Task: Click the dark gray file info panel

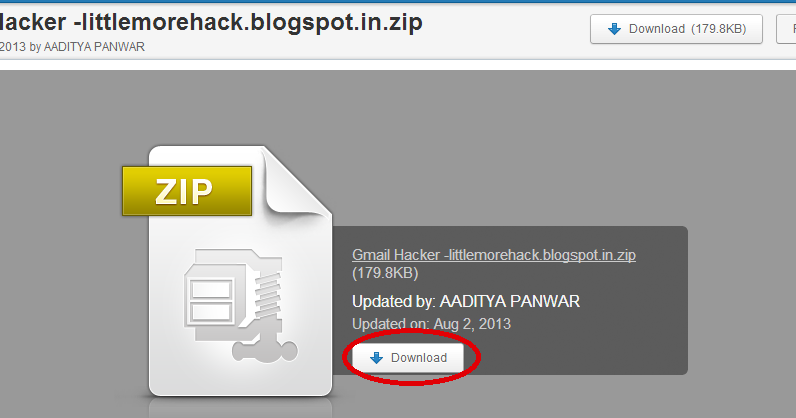Action: point(510,300)
